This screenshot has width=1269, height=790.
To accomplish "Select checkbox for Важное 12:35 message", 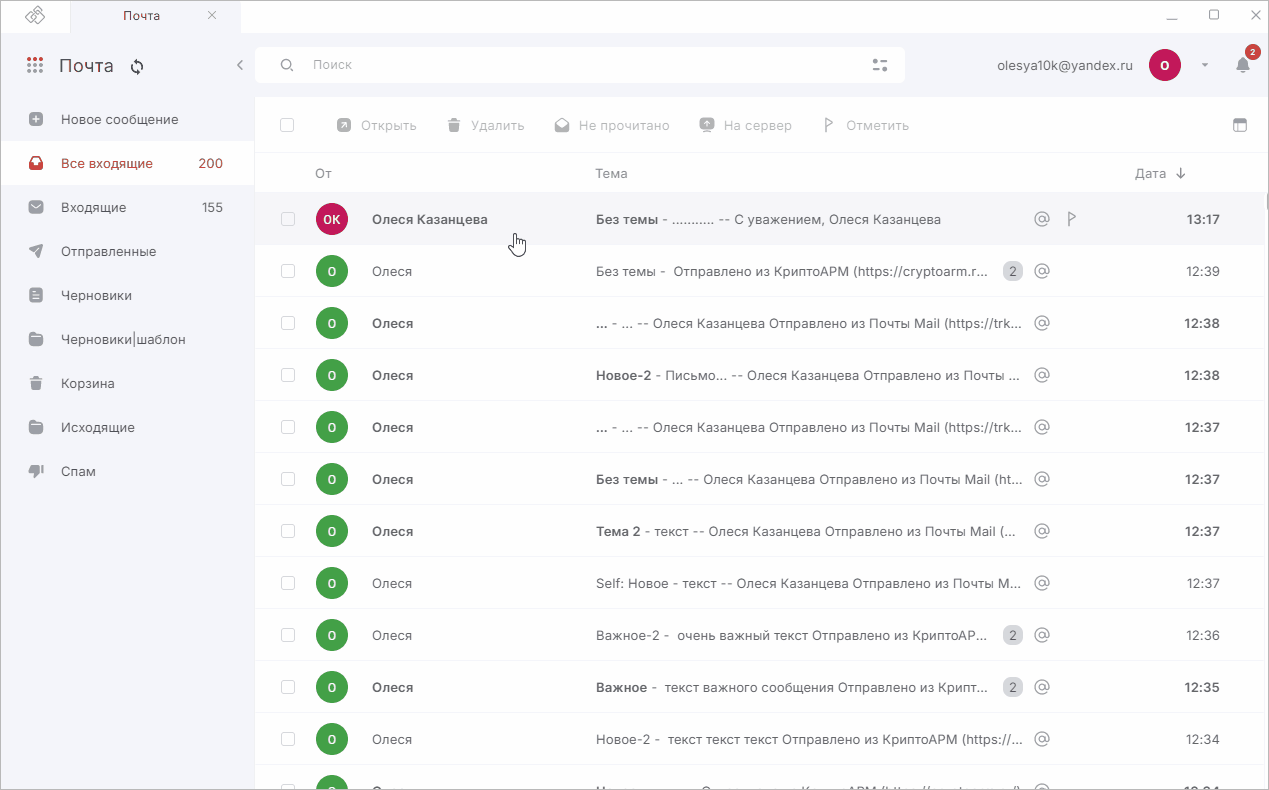I will tap(288, 687).
